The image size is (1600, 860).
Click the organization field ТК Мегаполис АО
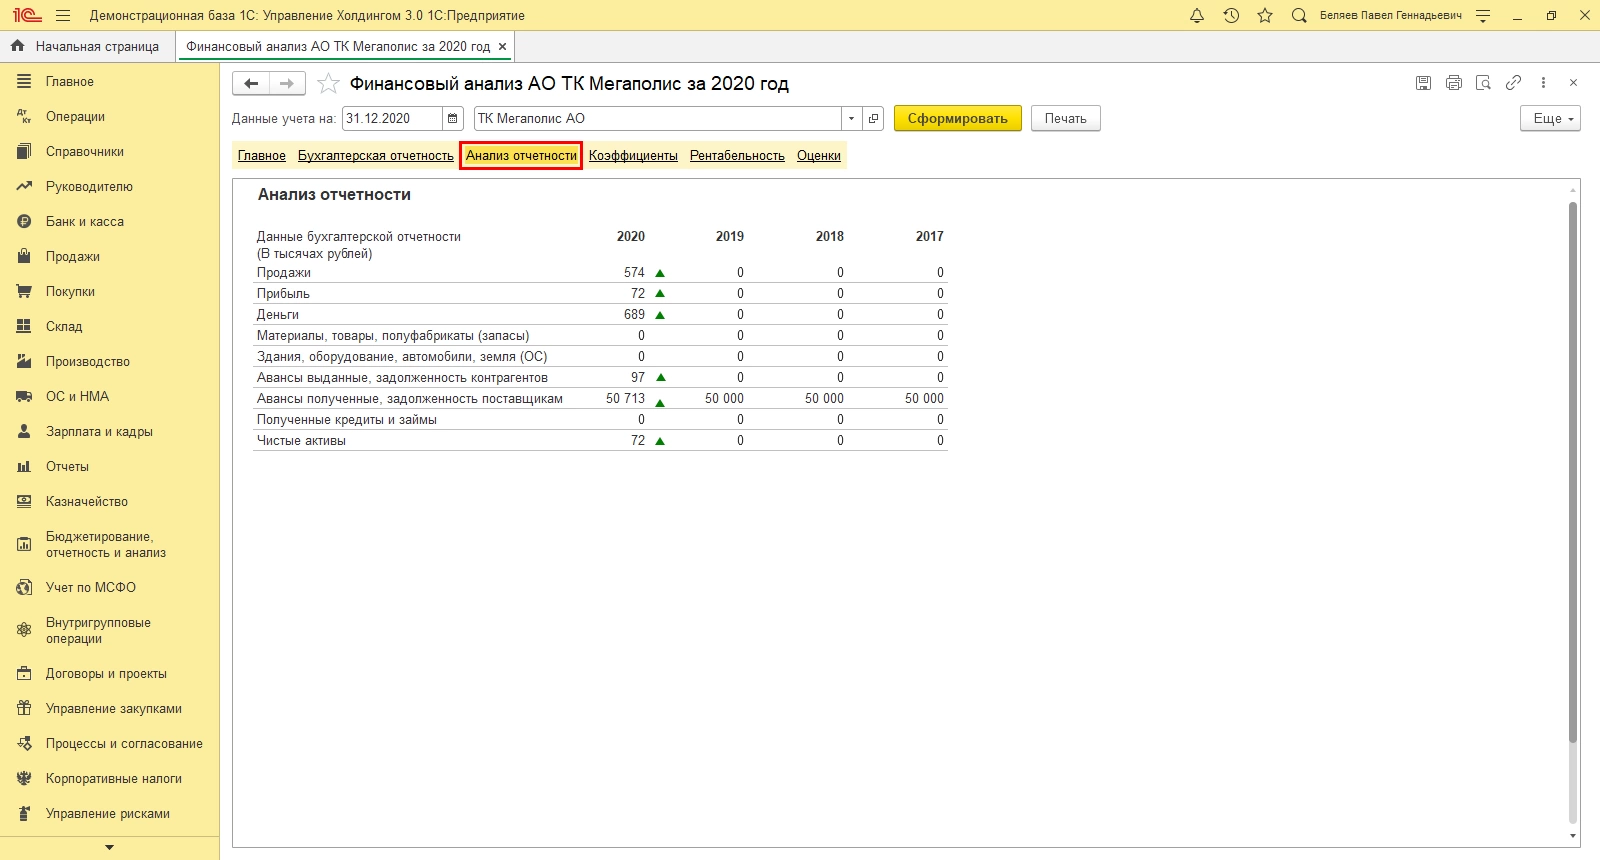click(657, 118)
